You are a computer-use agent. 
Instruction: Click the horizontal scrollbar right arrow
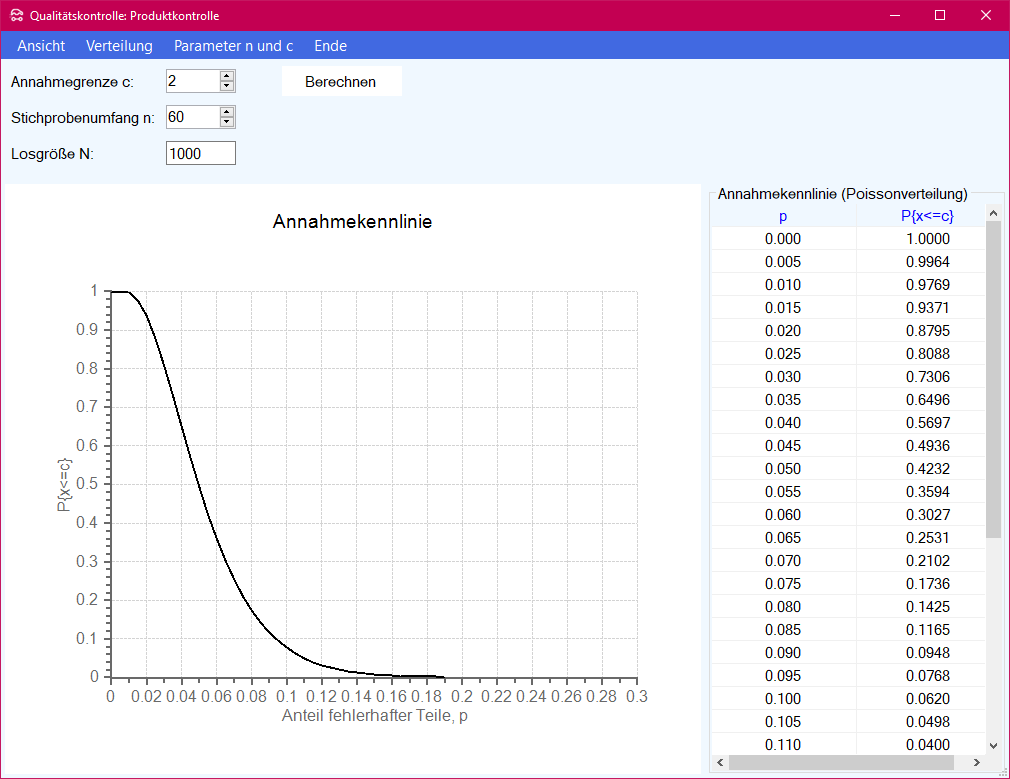coord(977,763)
